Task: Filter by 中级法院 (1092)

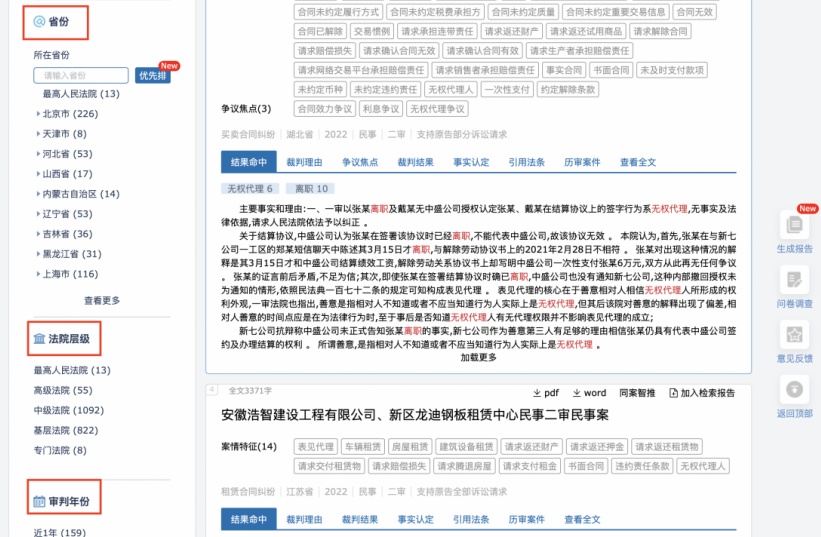Action: tap(68, 410)
